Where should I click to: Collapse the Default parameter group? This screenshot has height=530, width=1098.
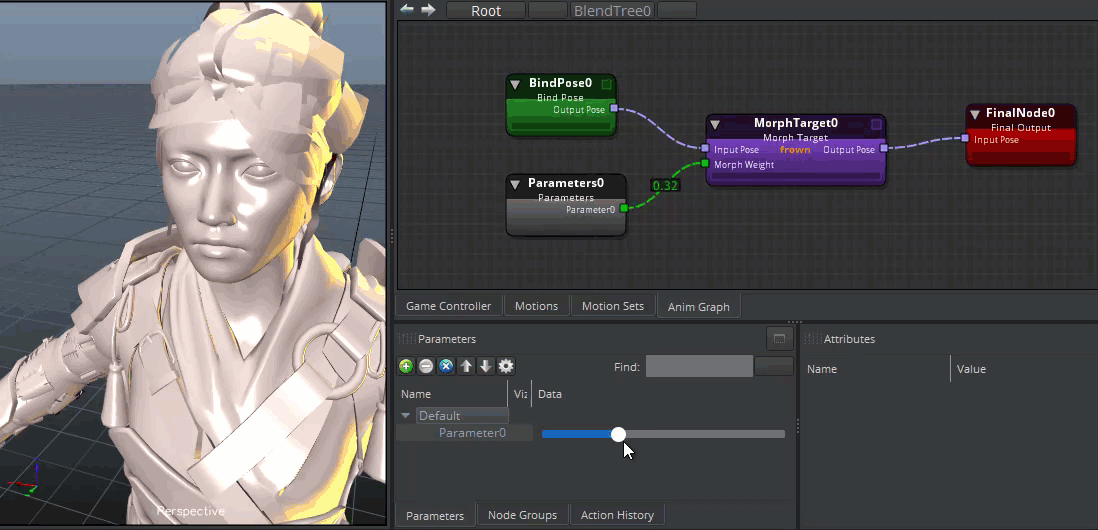[x=406, y=415]
